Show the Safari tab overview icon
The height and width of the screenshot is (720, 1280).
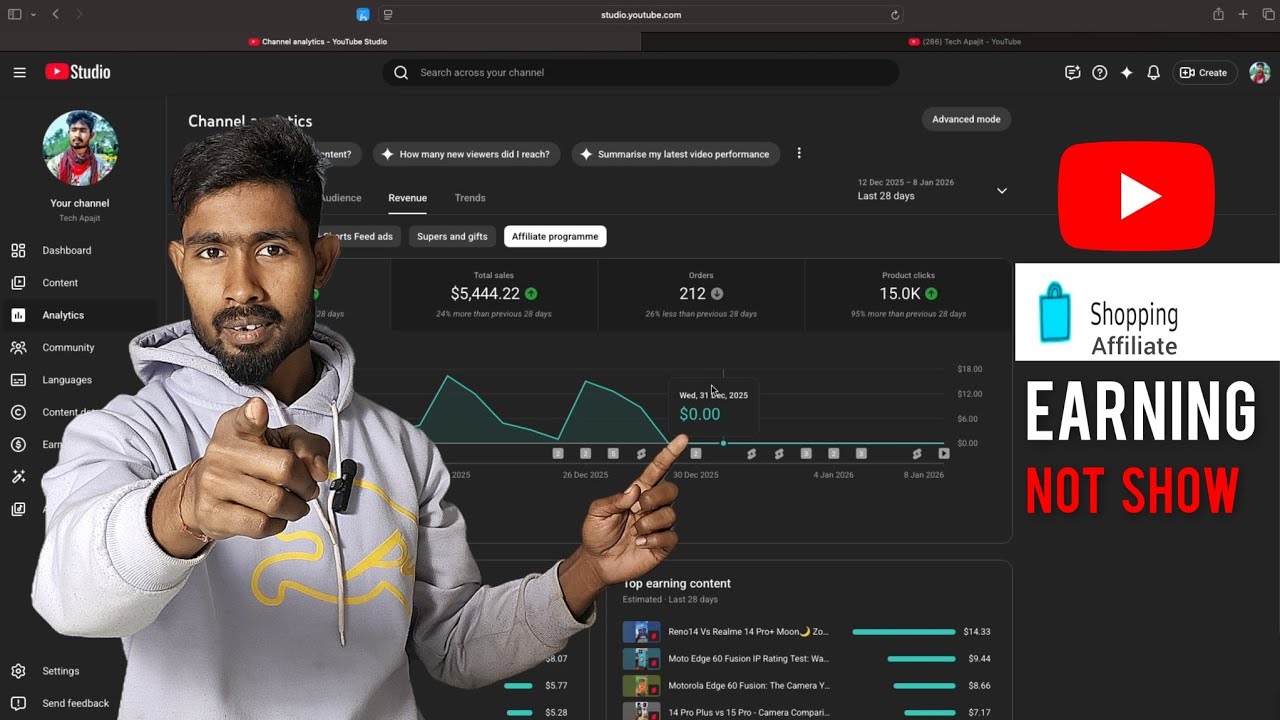tap(1268, 14)
